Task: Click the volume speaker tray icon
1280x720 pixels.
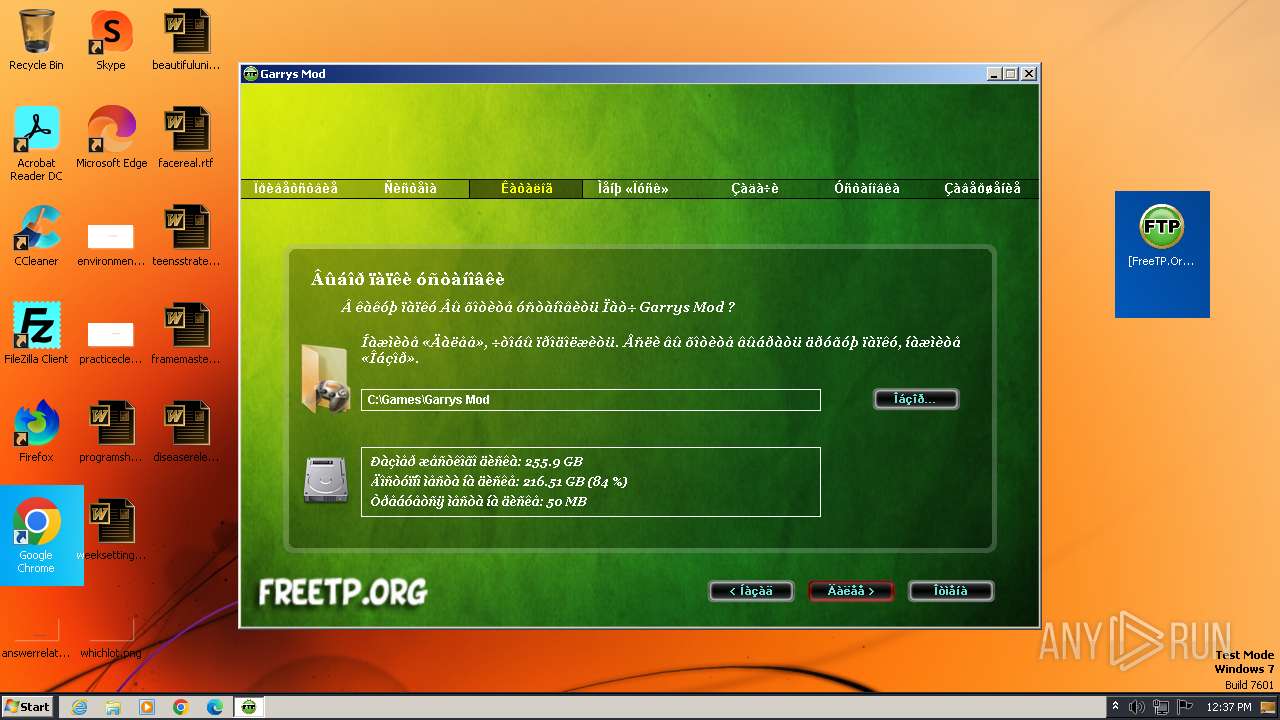Action: coord(1137,707)
